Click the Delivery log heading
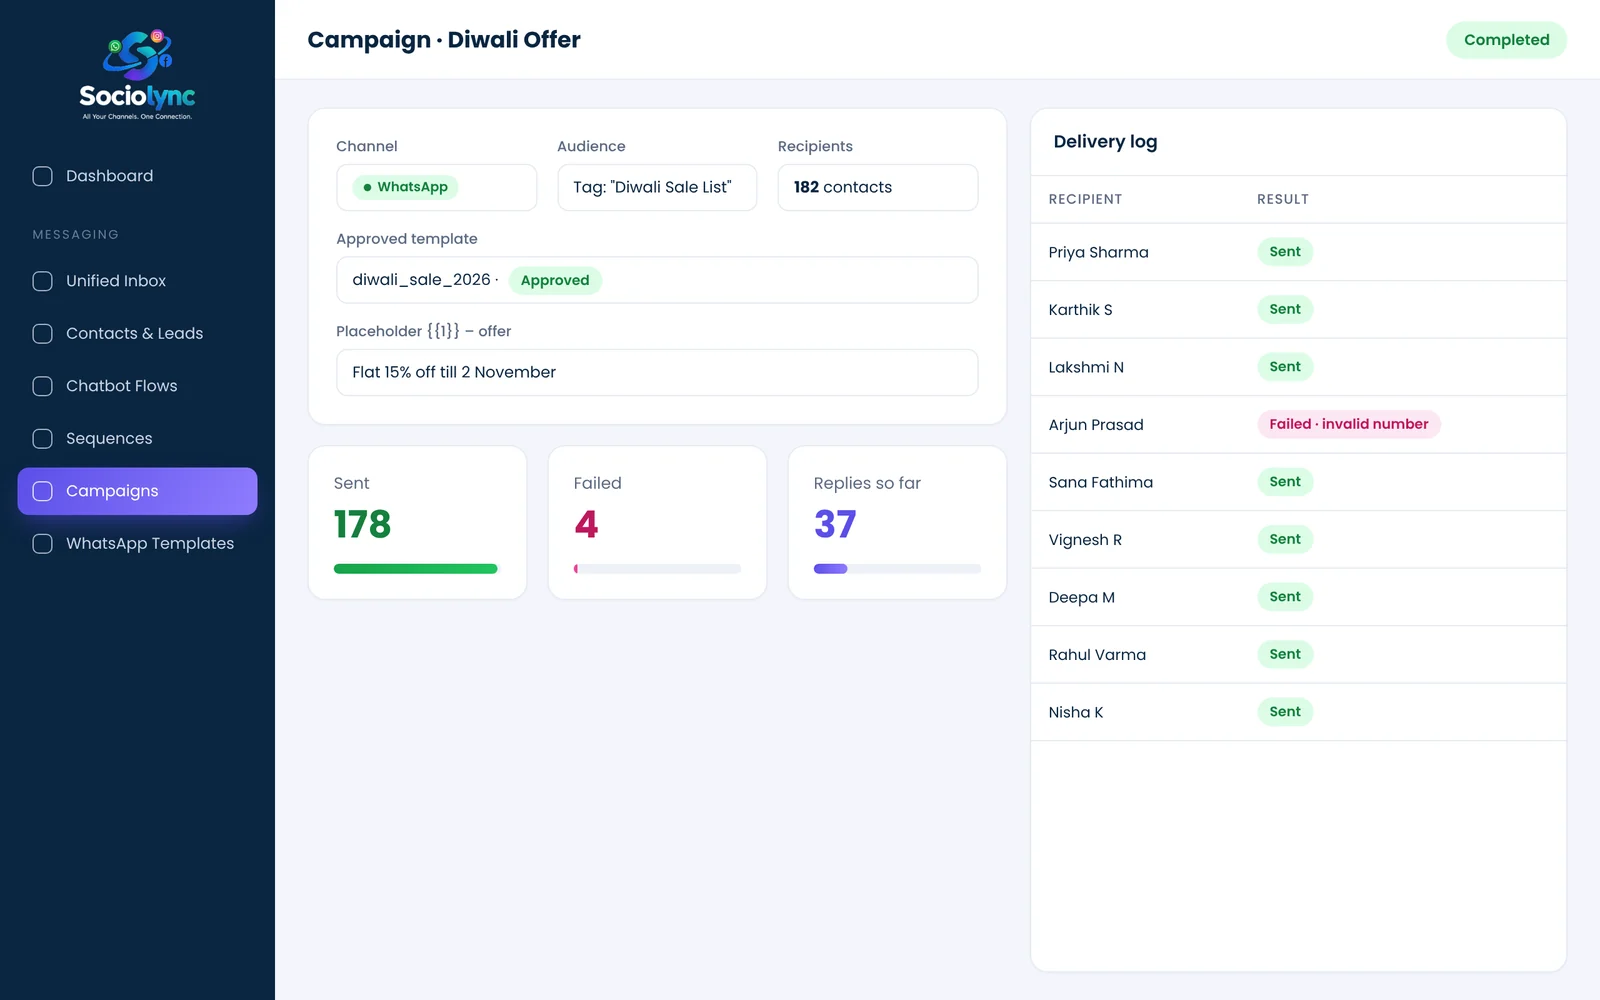Screen dimensions: 1600x1000 (x=1105, y=142)
